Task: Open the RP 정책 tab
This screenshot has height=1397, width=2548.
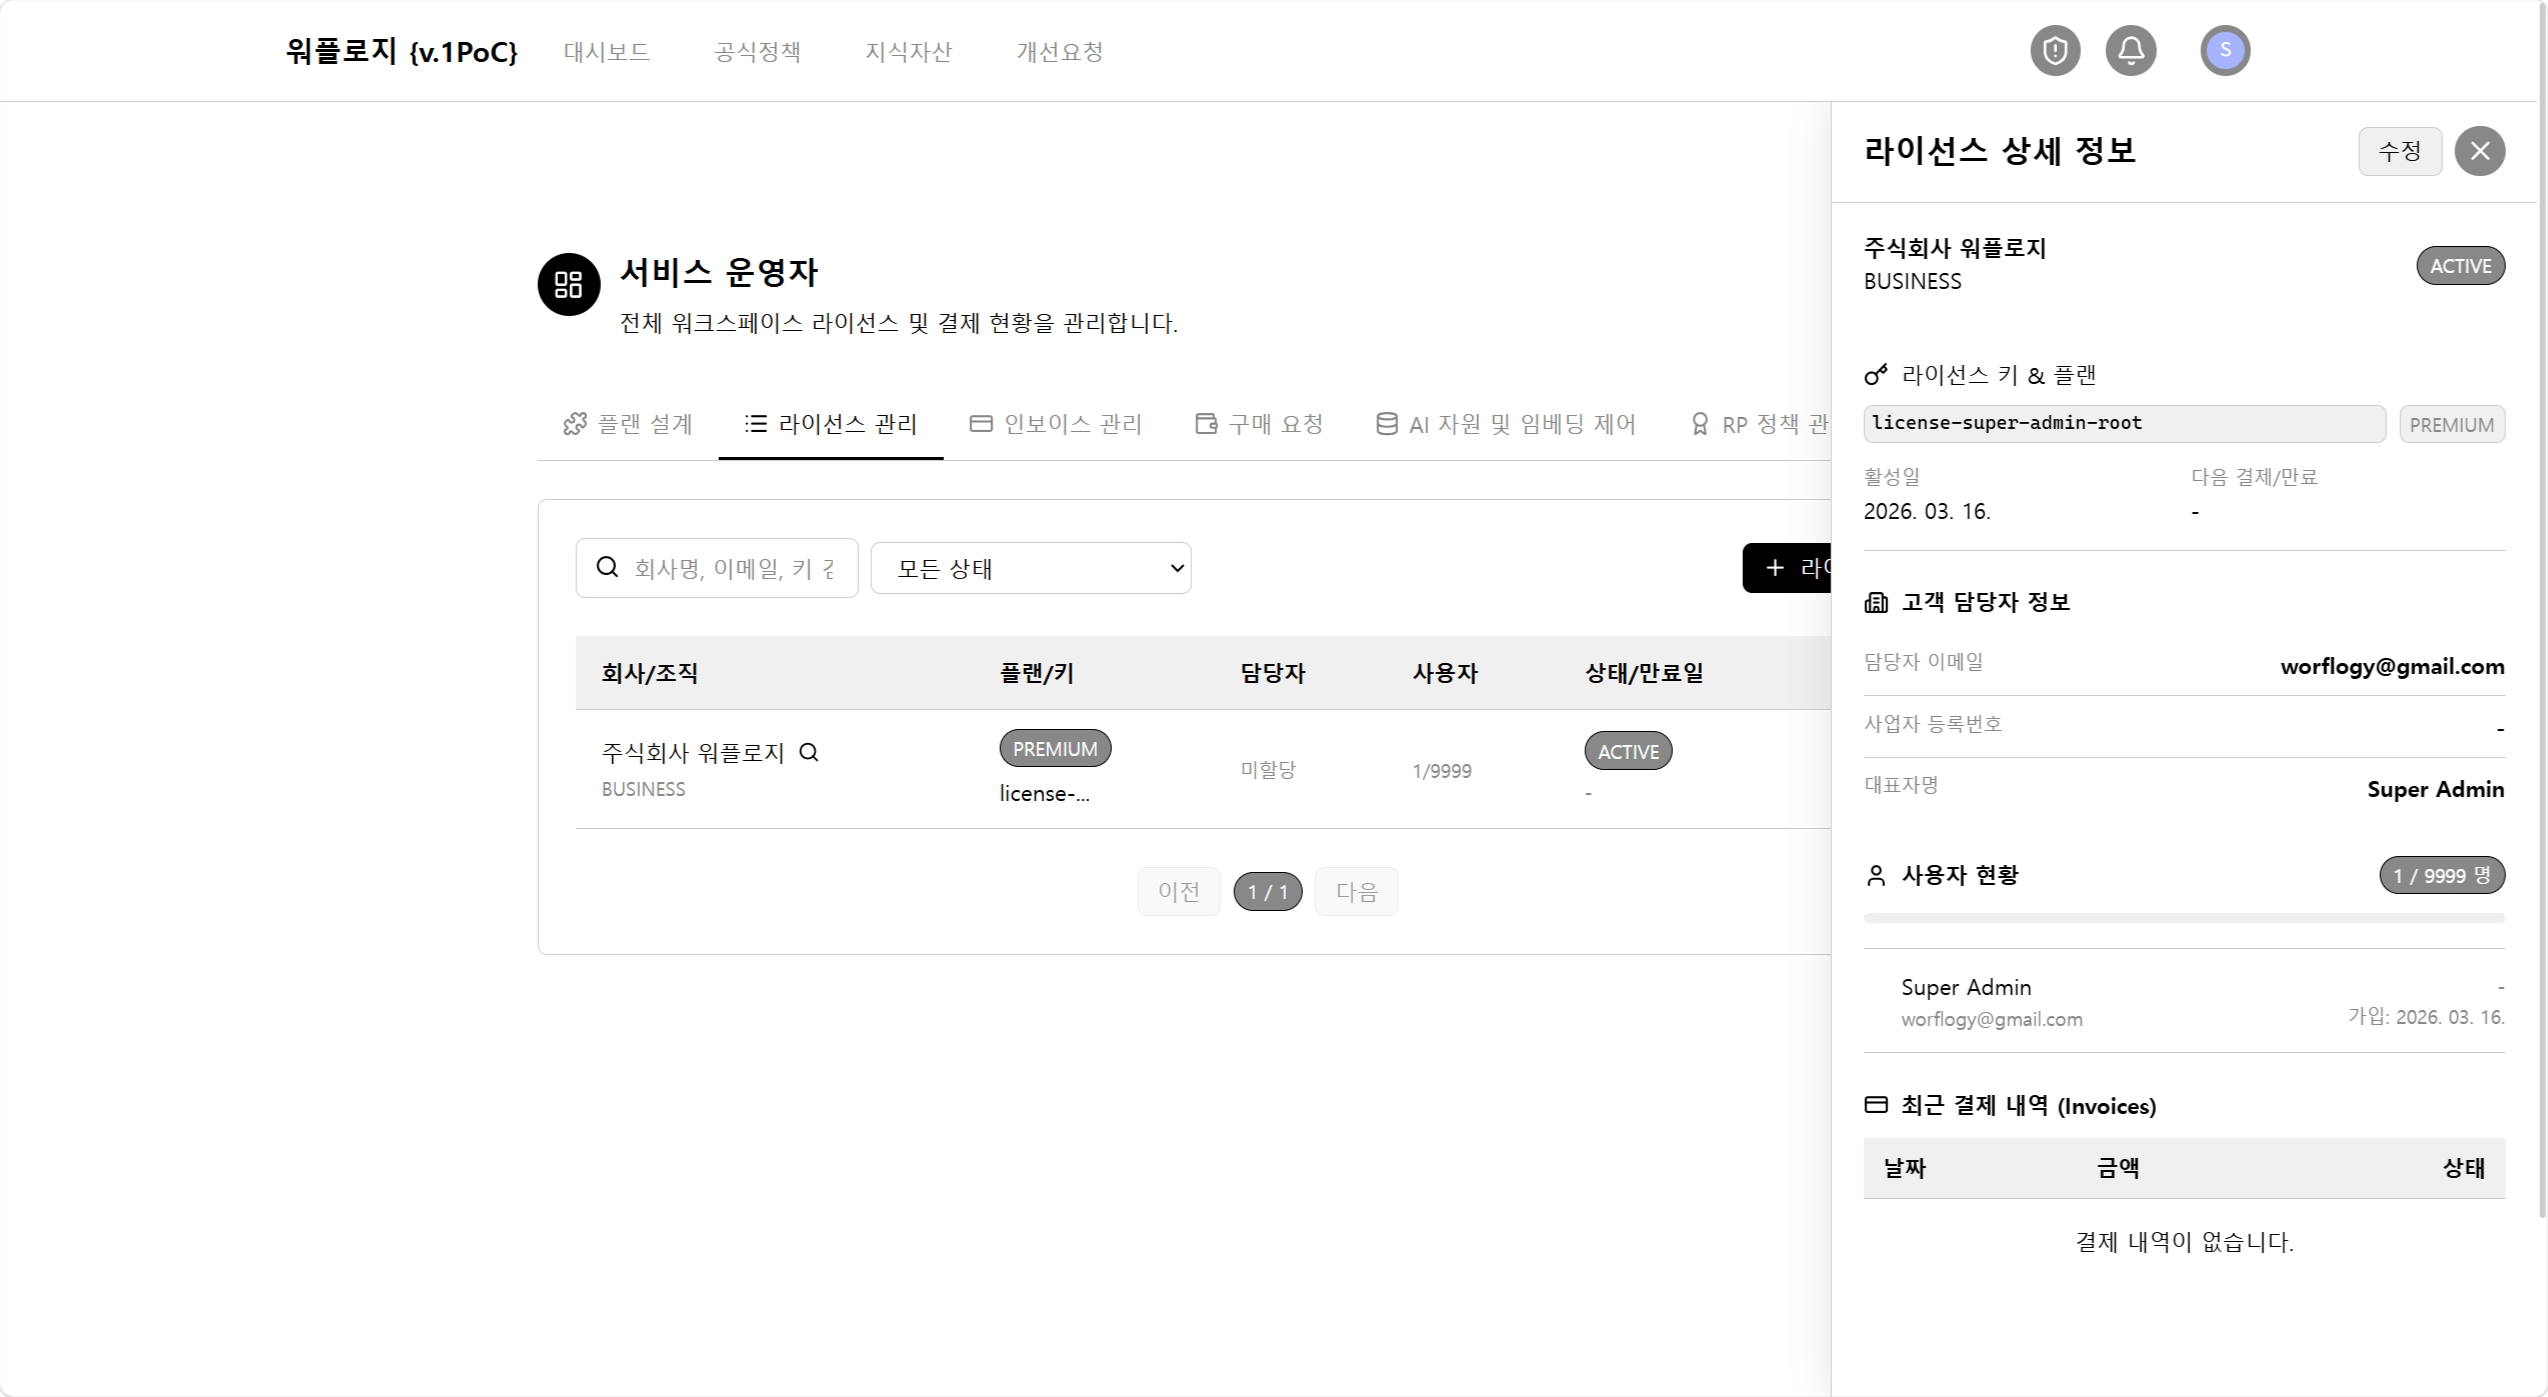Action: tap(1759, 424)
